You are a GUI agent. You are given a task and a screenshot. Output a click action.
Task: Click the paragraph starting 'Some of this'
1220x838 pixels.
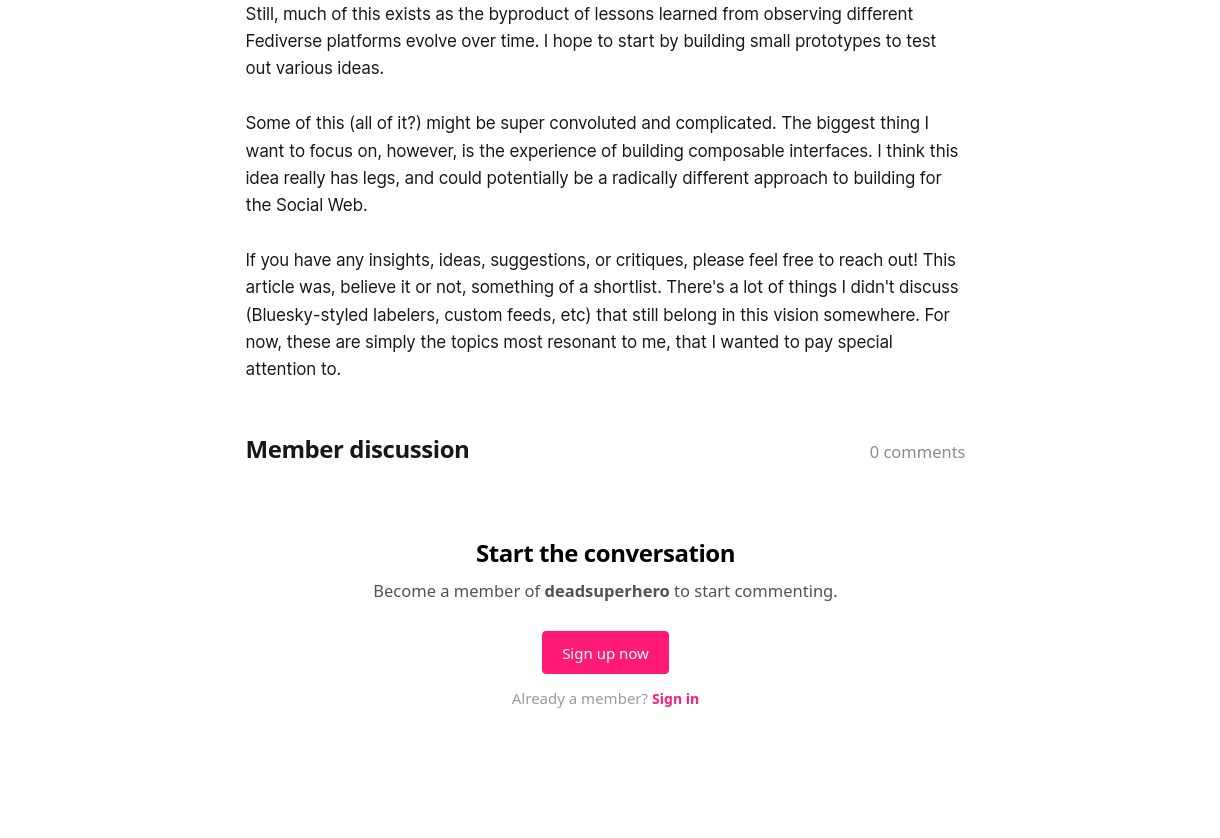[600, 164]
